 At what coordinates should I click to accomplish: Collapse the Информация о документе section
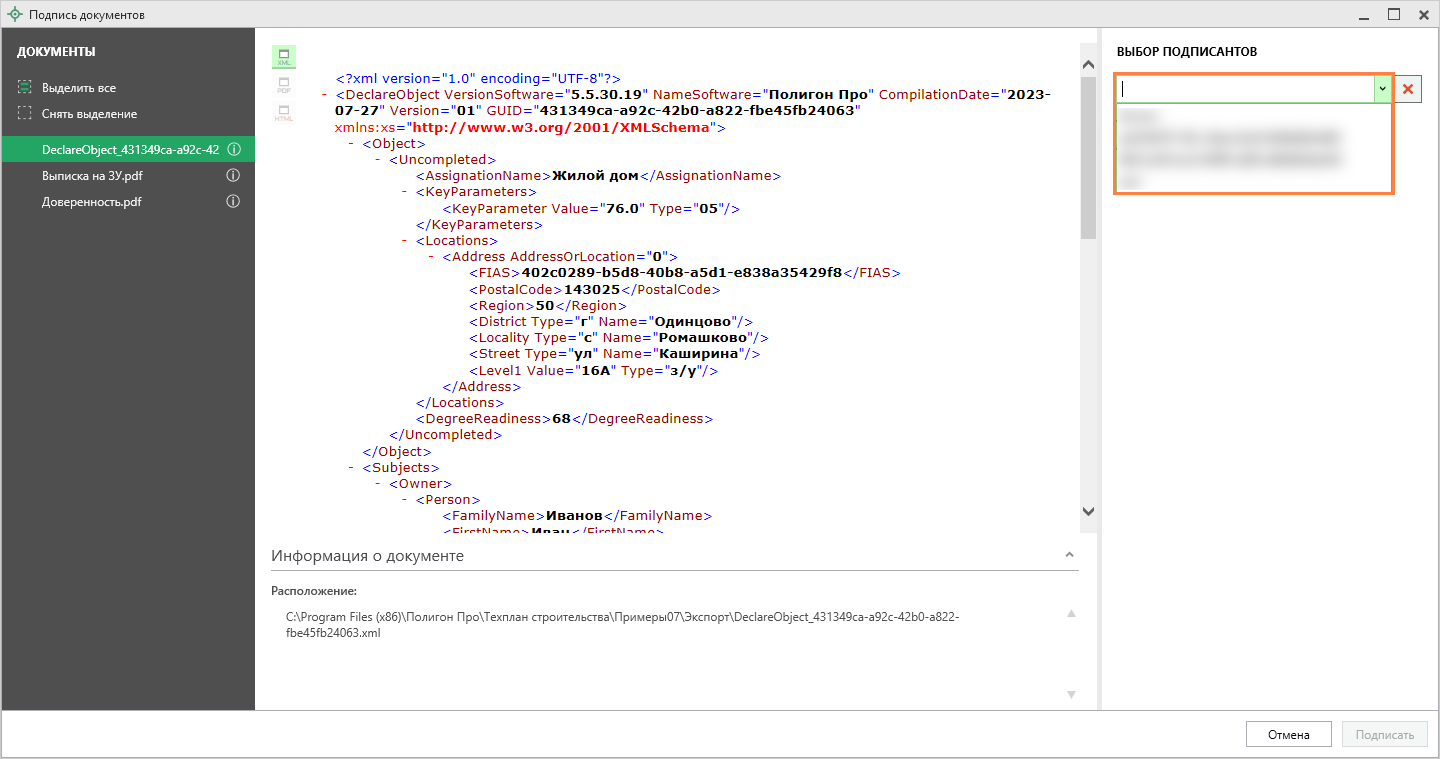[x=1069, y=555]
